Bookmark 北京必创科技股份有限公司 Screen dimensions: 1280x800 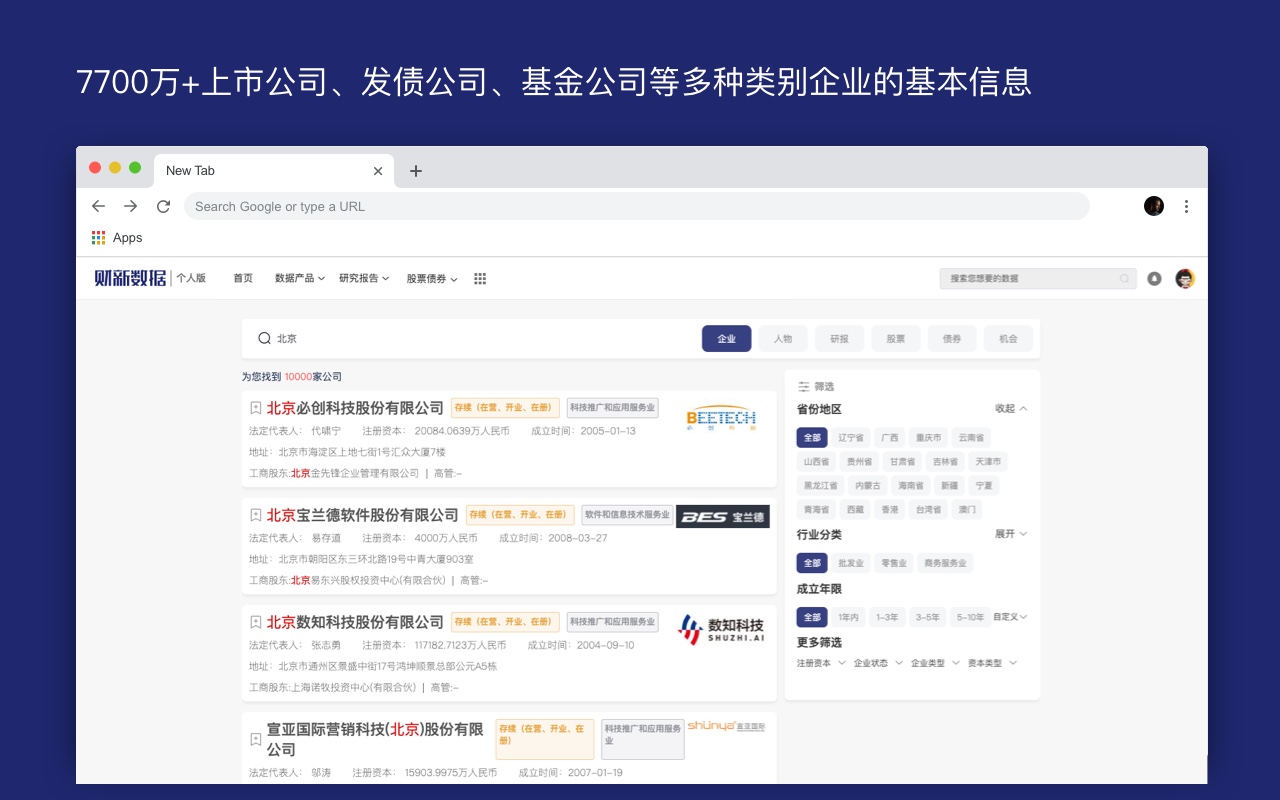point(256,408)
